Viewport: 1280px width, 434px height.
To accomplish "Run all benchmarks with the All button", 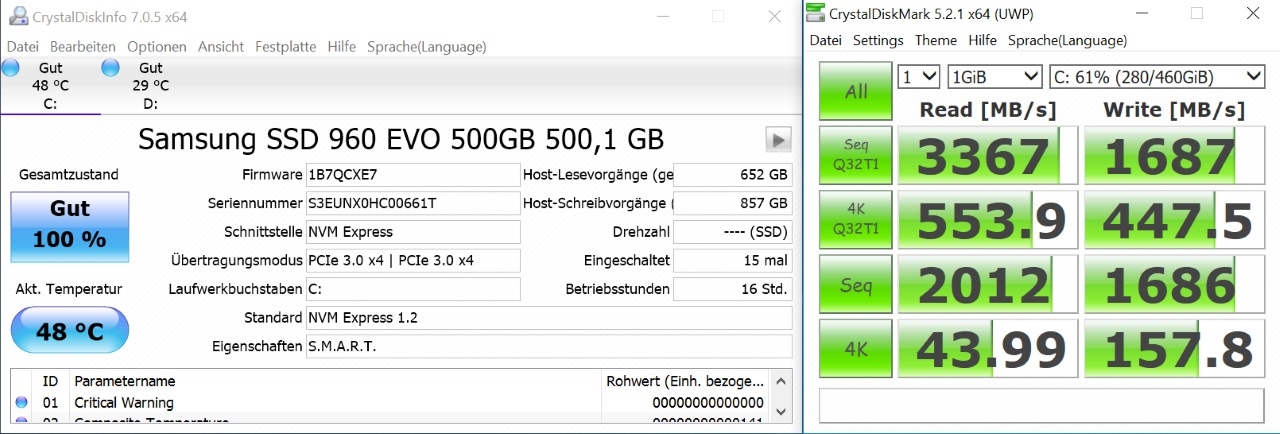I will (856, 92).
